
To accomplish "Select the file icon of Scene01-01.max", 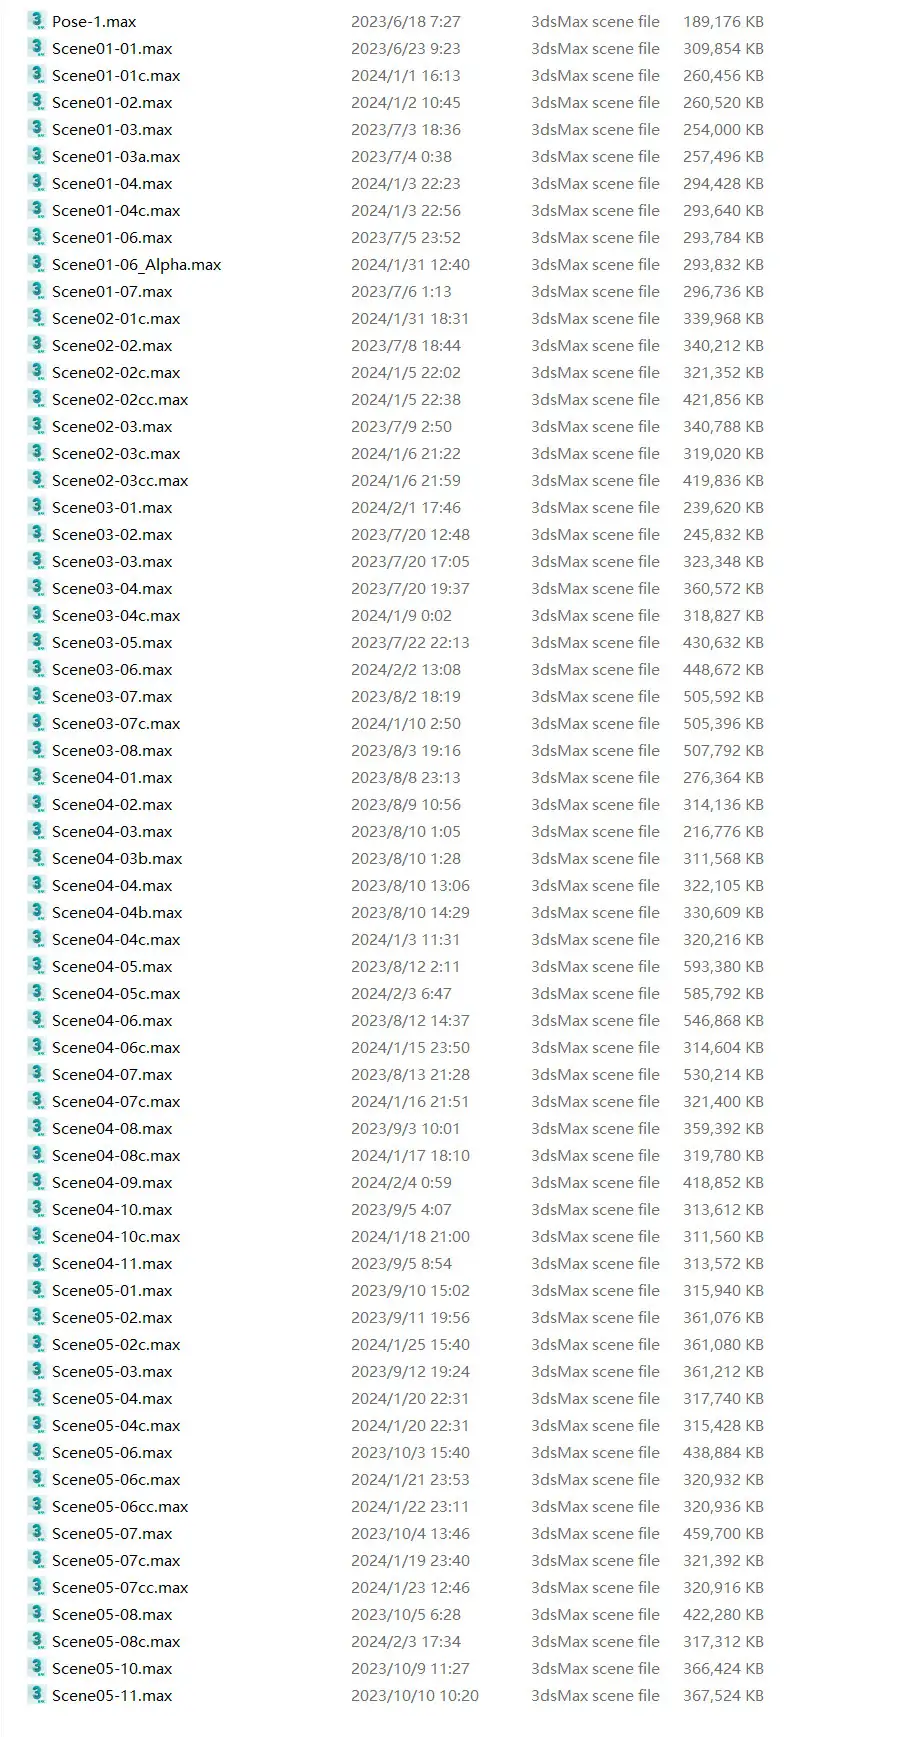I will point(37,48).
